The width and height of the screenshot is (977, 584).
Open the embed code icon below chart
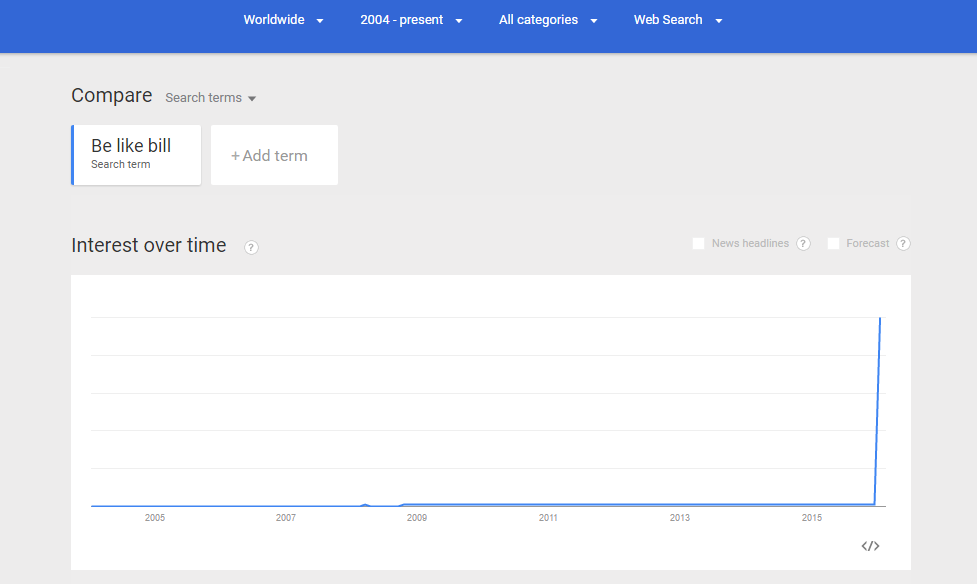click(870, 546)
